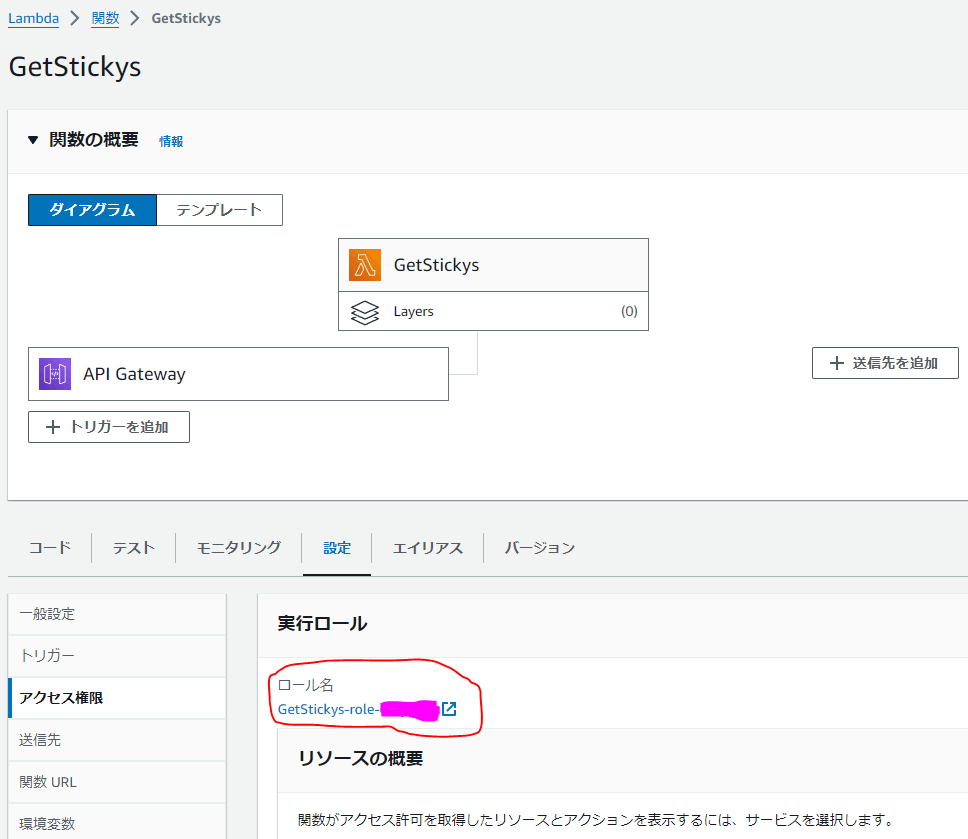Click the Lambda breadcrumb link
Screen dimensions: 968x839
(33, 19)
